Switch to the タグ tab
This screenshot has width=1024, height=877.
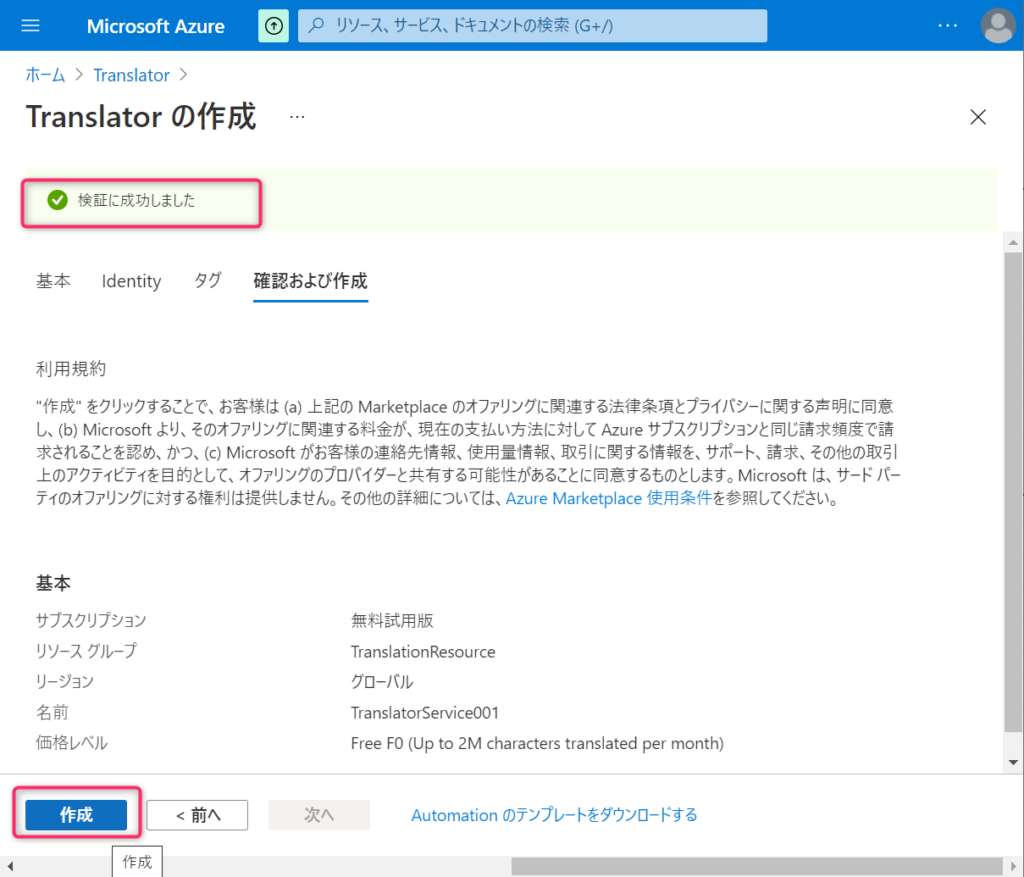(x=208, y=281)
